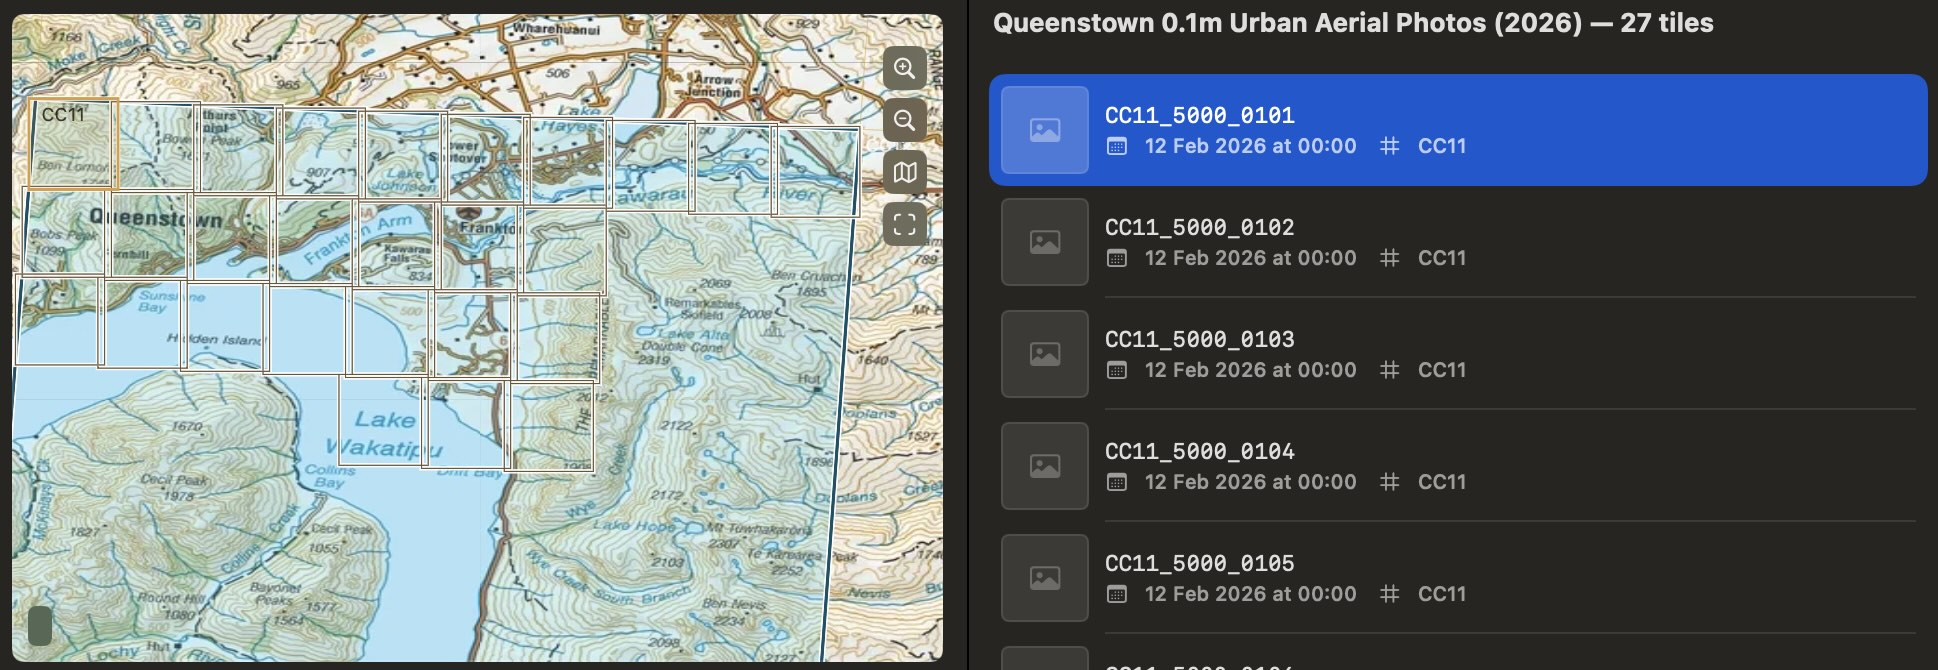This screenshot has height=670, width=1938.
Task: Open image thumbnail for CC11_5000_0103
Action: coord(1045,354)
